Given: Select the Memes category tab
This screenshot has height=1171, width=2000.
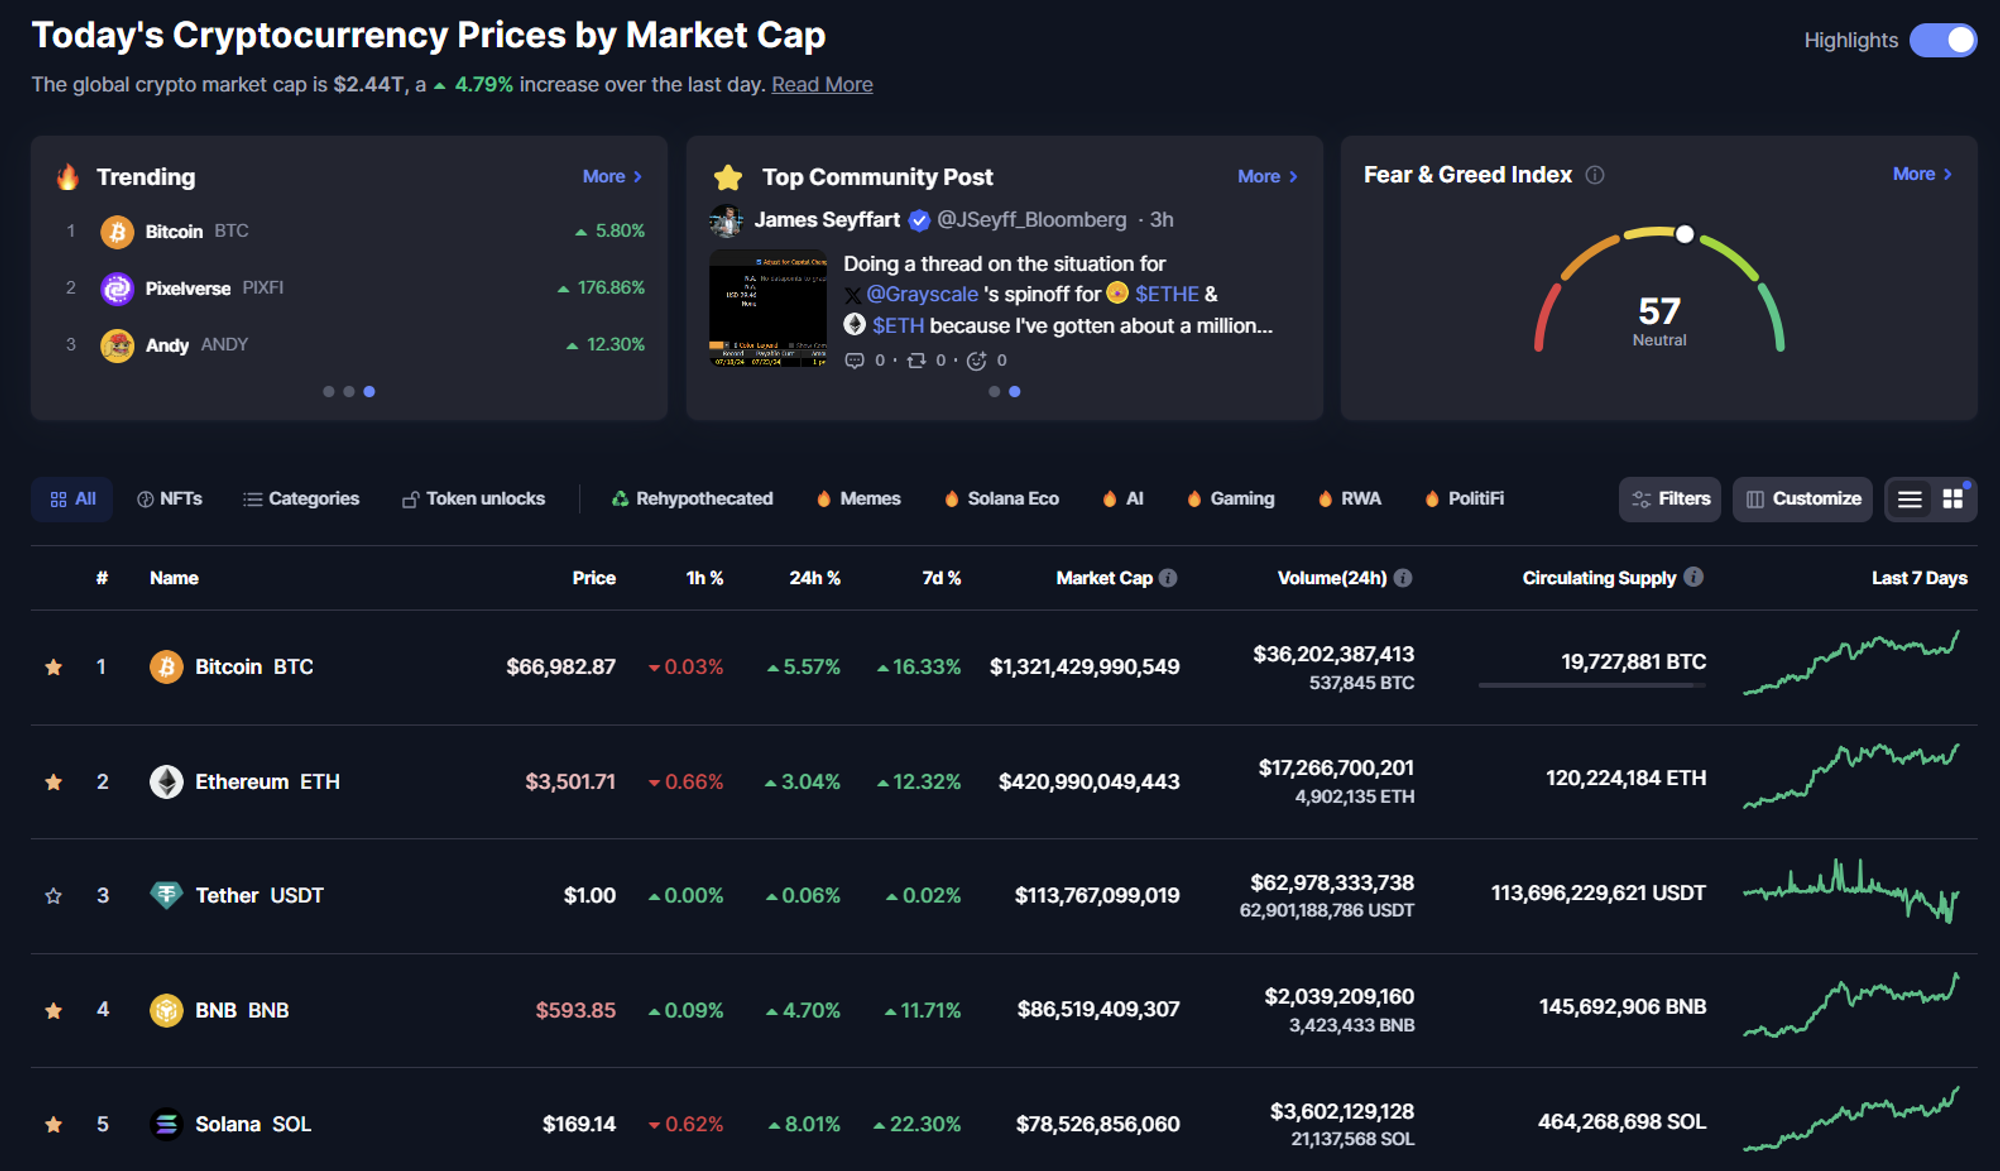Looking at the screenshot, I should [x=859, y=498].
